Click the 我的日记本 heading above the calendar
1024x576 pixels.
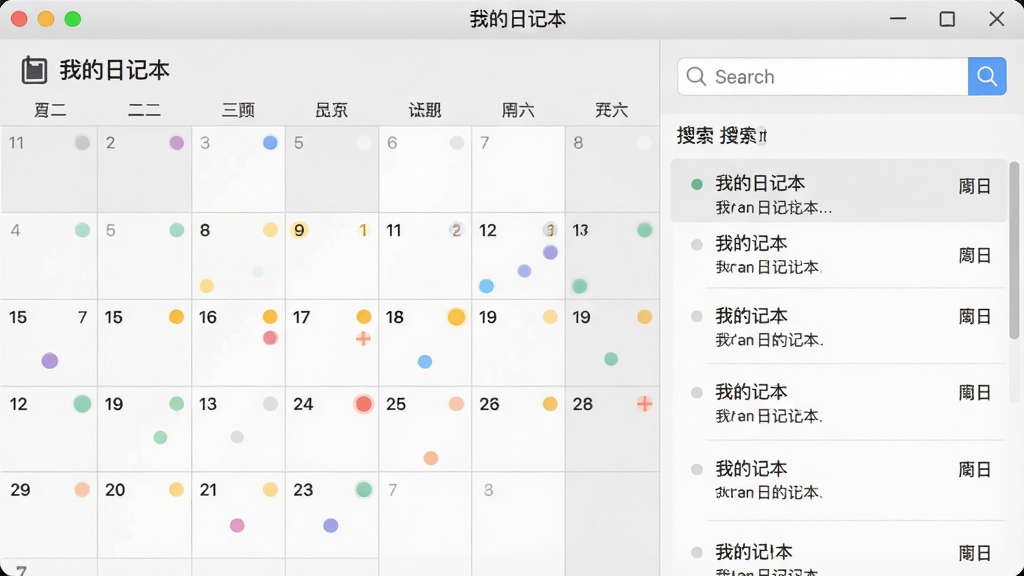(114, 70)
